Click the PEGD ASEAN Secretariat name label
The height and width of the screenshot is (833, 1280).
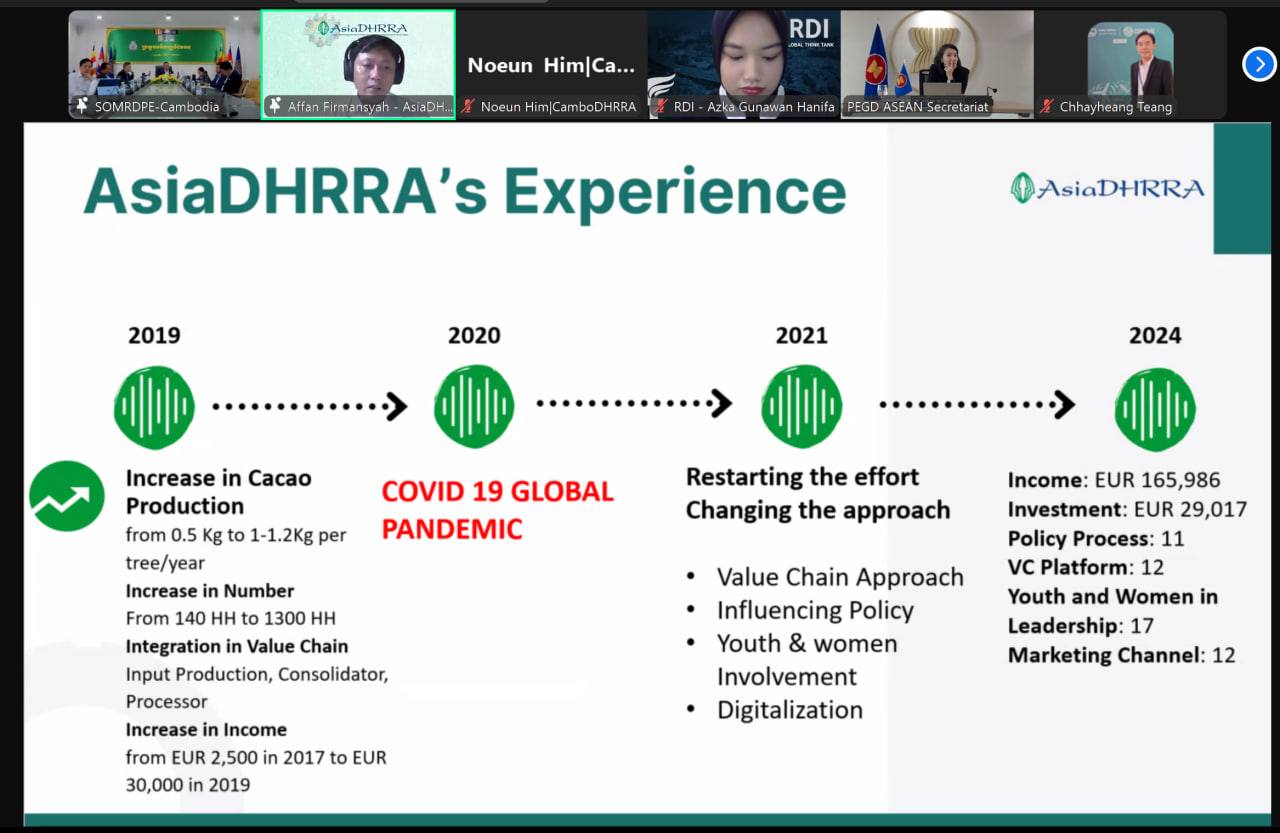click(x=917, y=107)
